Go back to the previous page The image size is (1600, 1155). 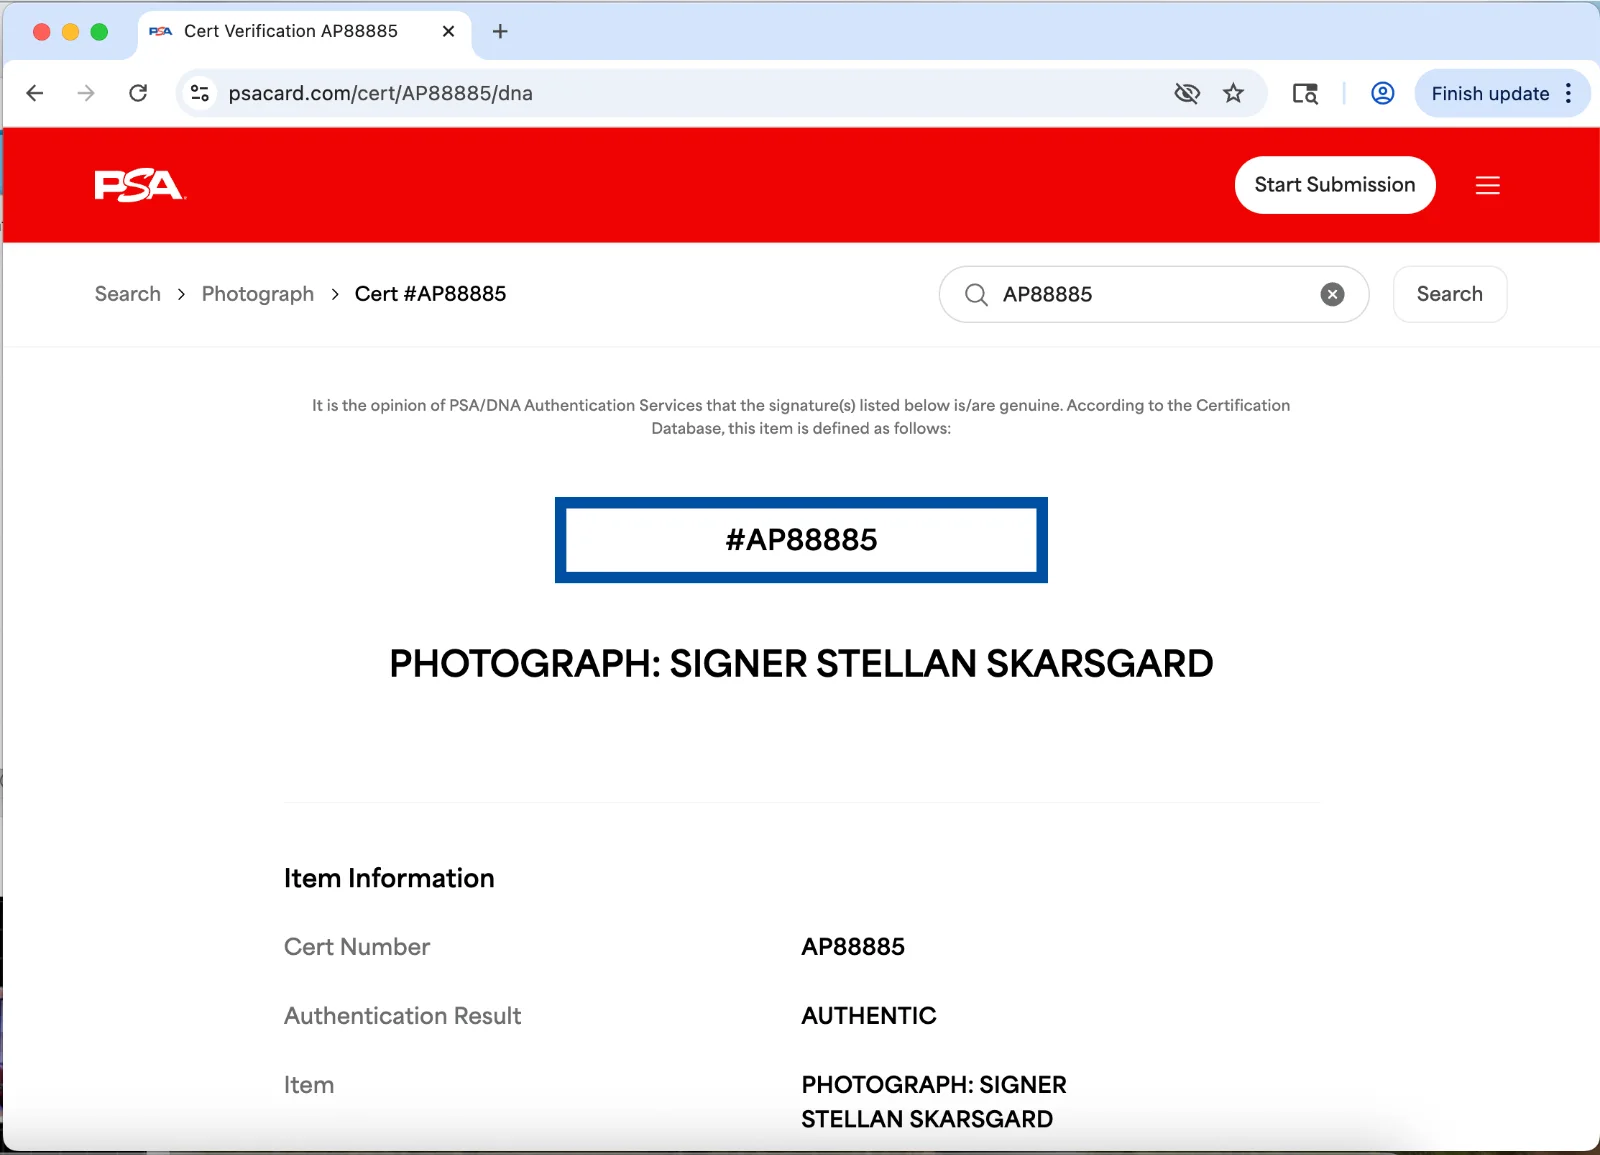point(35,93)
